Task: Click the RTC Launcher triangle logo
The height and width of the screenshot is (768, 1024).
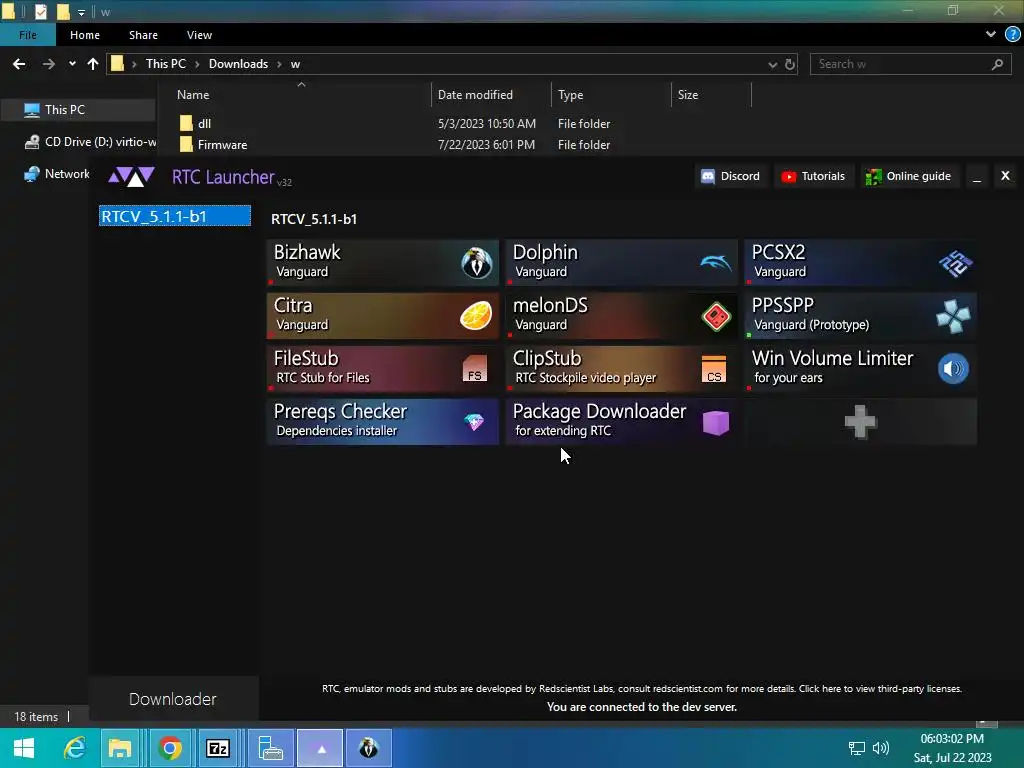Action: [x=131, y=177]
